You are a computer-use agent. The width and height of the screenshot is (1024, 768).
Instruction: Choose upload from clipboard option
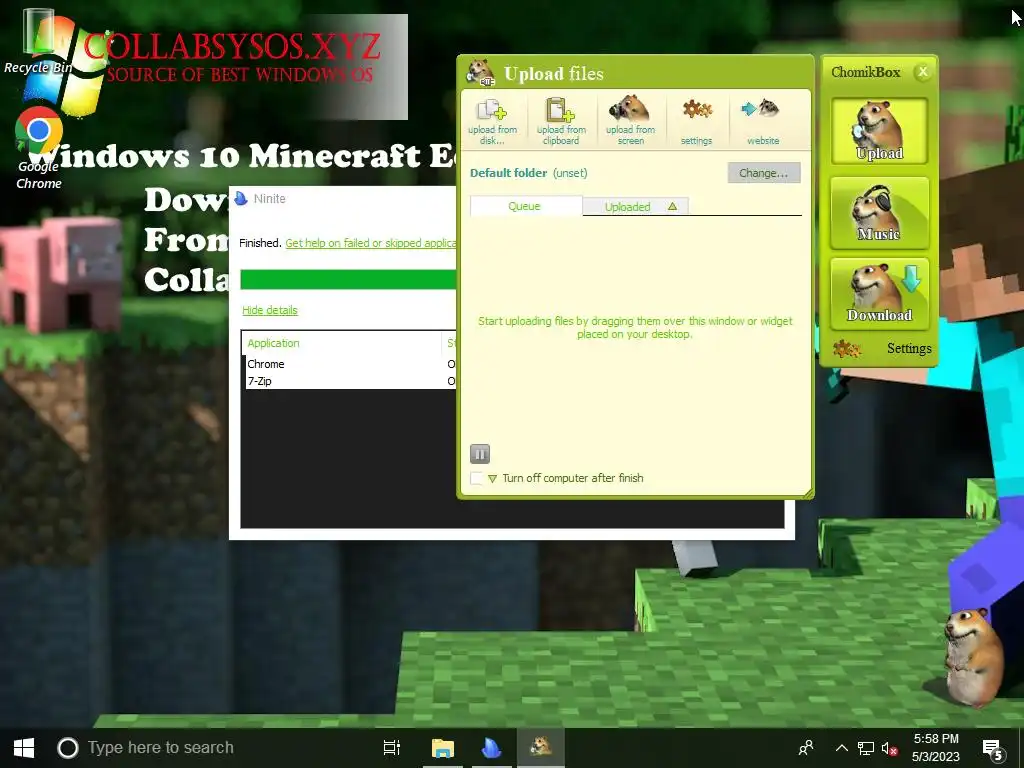[x=561, y=121]
